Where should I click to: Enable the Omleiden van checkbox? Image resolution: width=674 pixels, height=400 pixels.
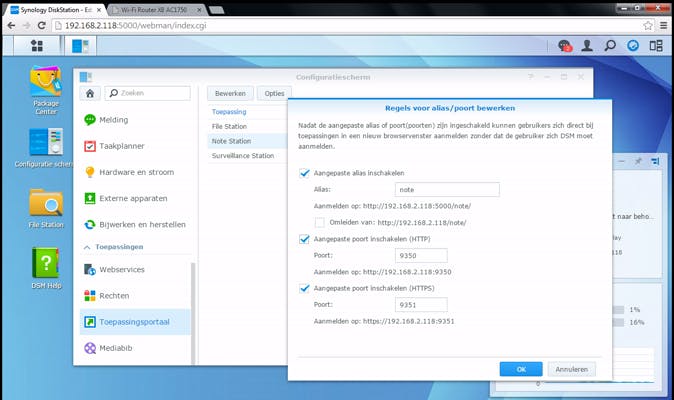319,223
